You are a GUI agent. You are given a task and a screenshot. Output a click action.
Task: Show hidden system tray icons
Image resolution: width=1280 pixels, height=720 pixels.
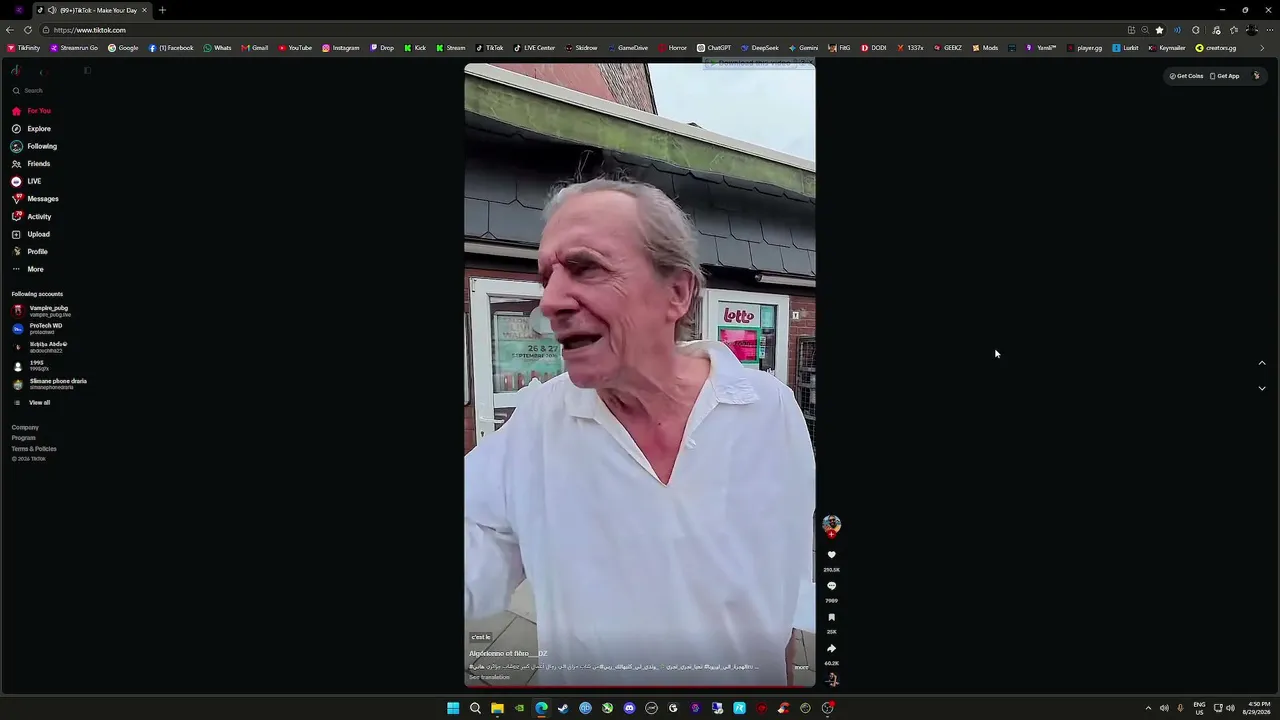pos(1148,708)
